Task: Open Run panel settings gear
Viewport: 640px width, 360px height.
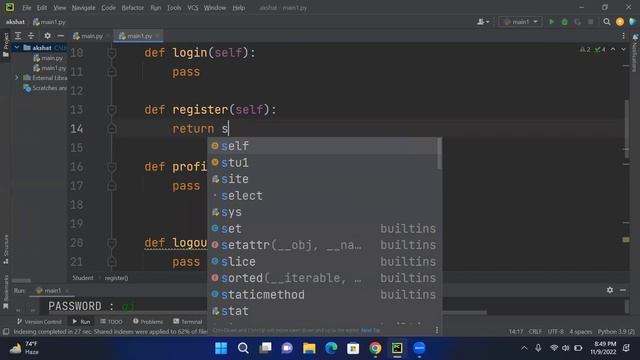Action: coord(610,290)
